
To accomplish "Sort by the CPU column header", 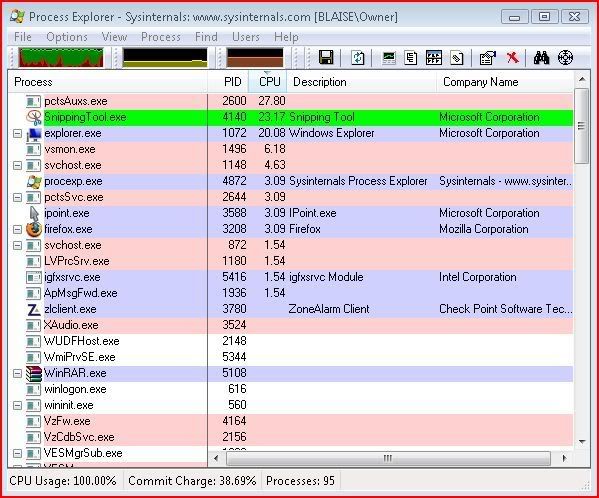I will [268, 82].
